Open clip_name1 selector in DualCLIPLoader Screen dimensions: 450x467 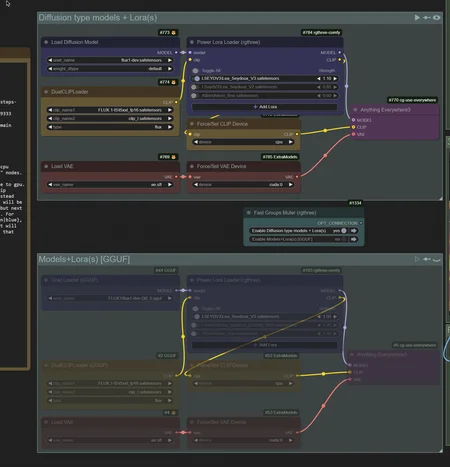[x=110, y=110]
